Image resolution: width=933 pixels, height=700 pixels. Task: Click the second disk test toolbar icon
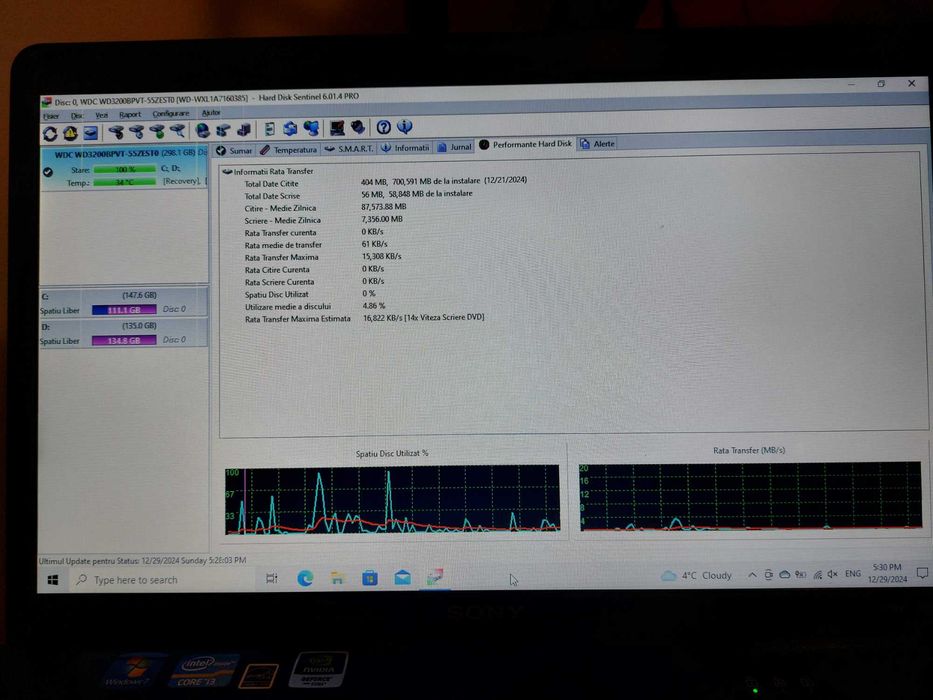(137, 132)
